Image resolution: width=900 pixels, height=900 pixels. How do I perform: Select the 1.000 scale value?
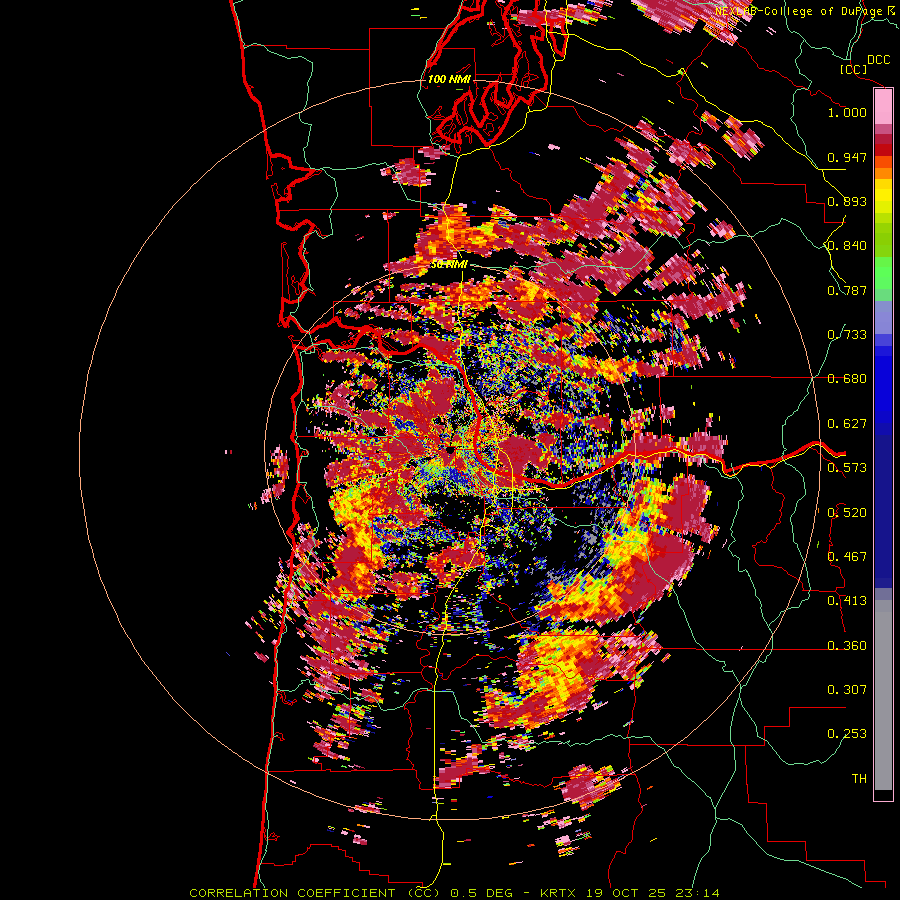click(x=847, y=112)
